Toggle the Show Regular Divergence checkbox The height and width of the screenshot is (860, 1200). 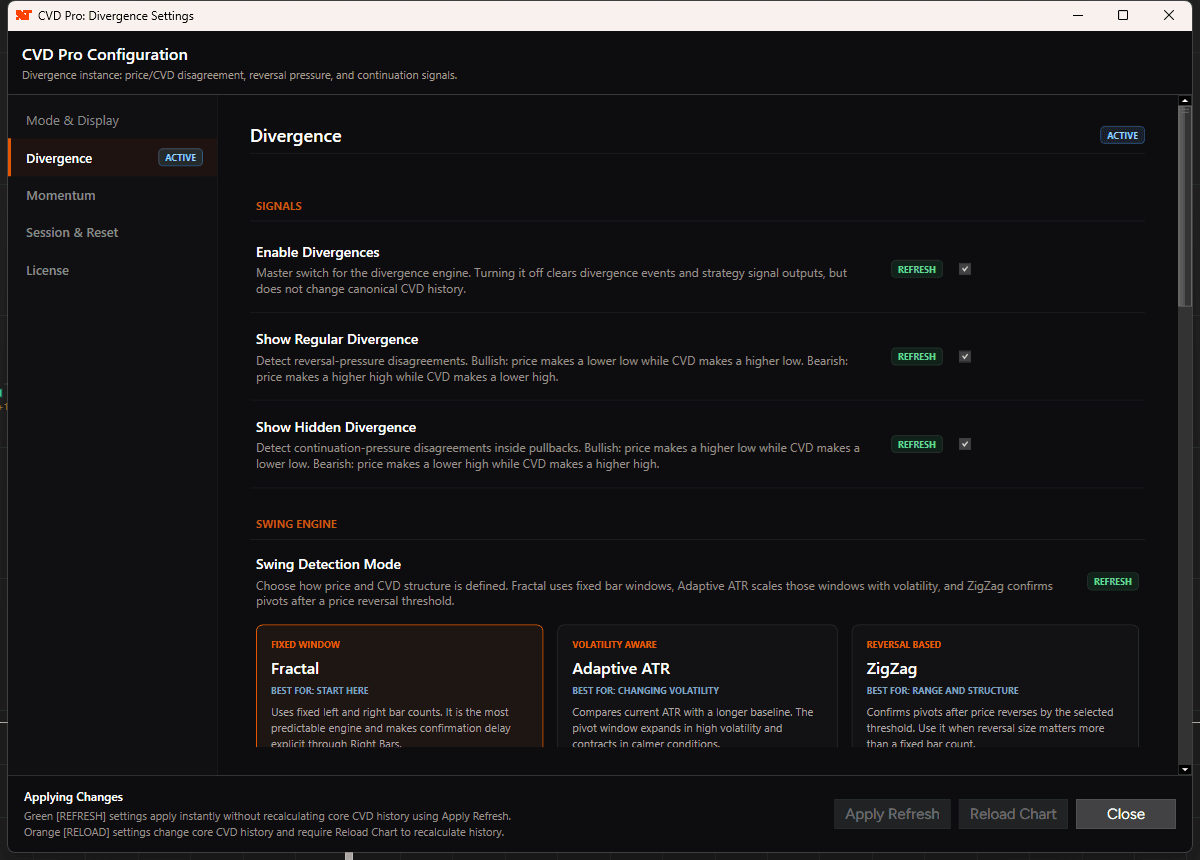click(965, 356)
